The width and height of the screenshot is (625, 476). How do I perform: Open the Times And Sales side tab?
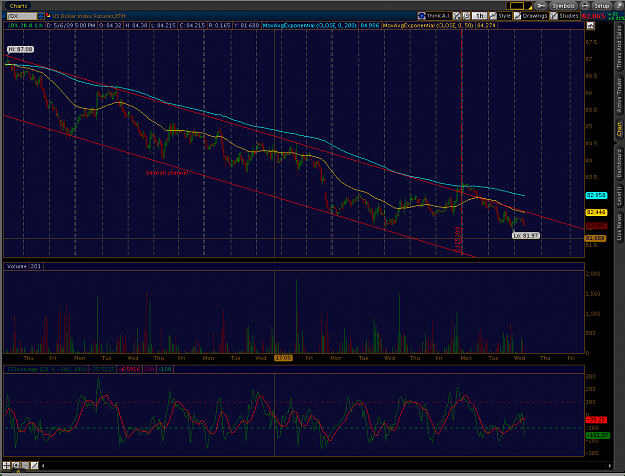619,47
